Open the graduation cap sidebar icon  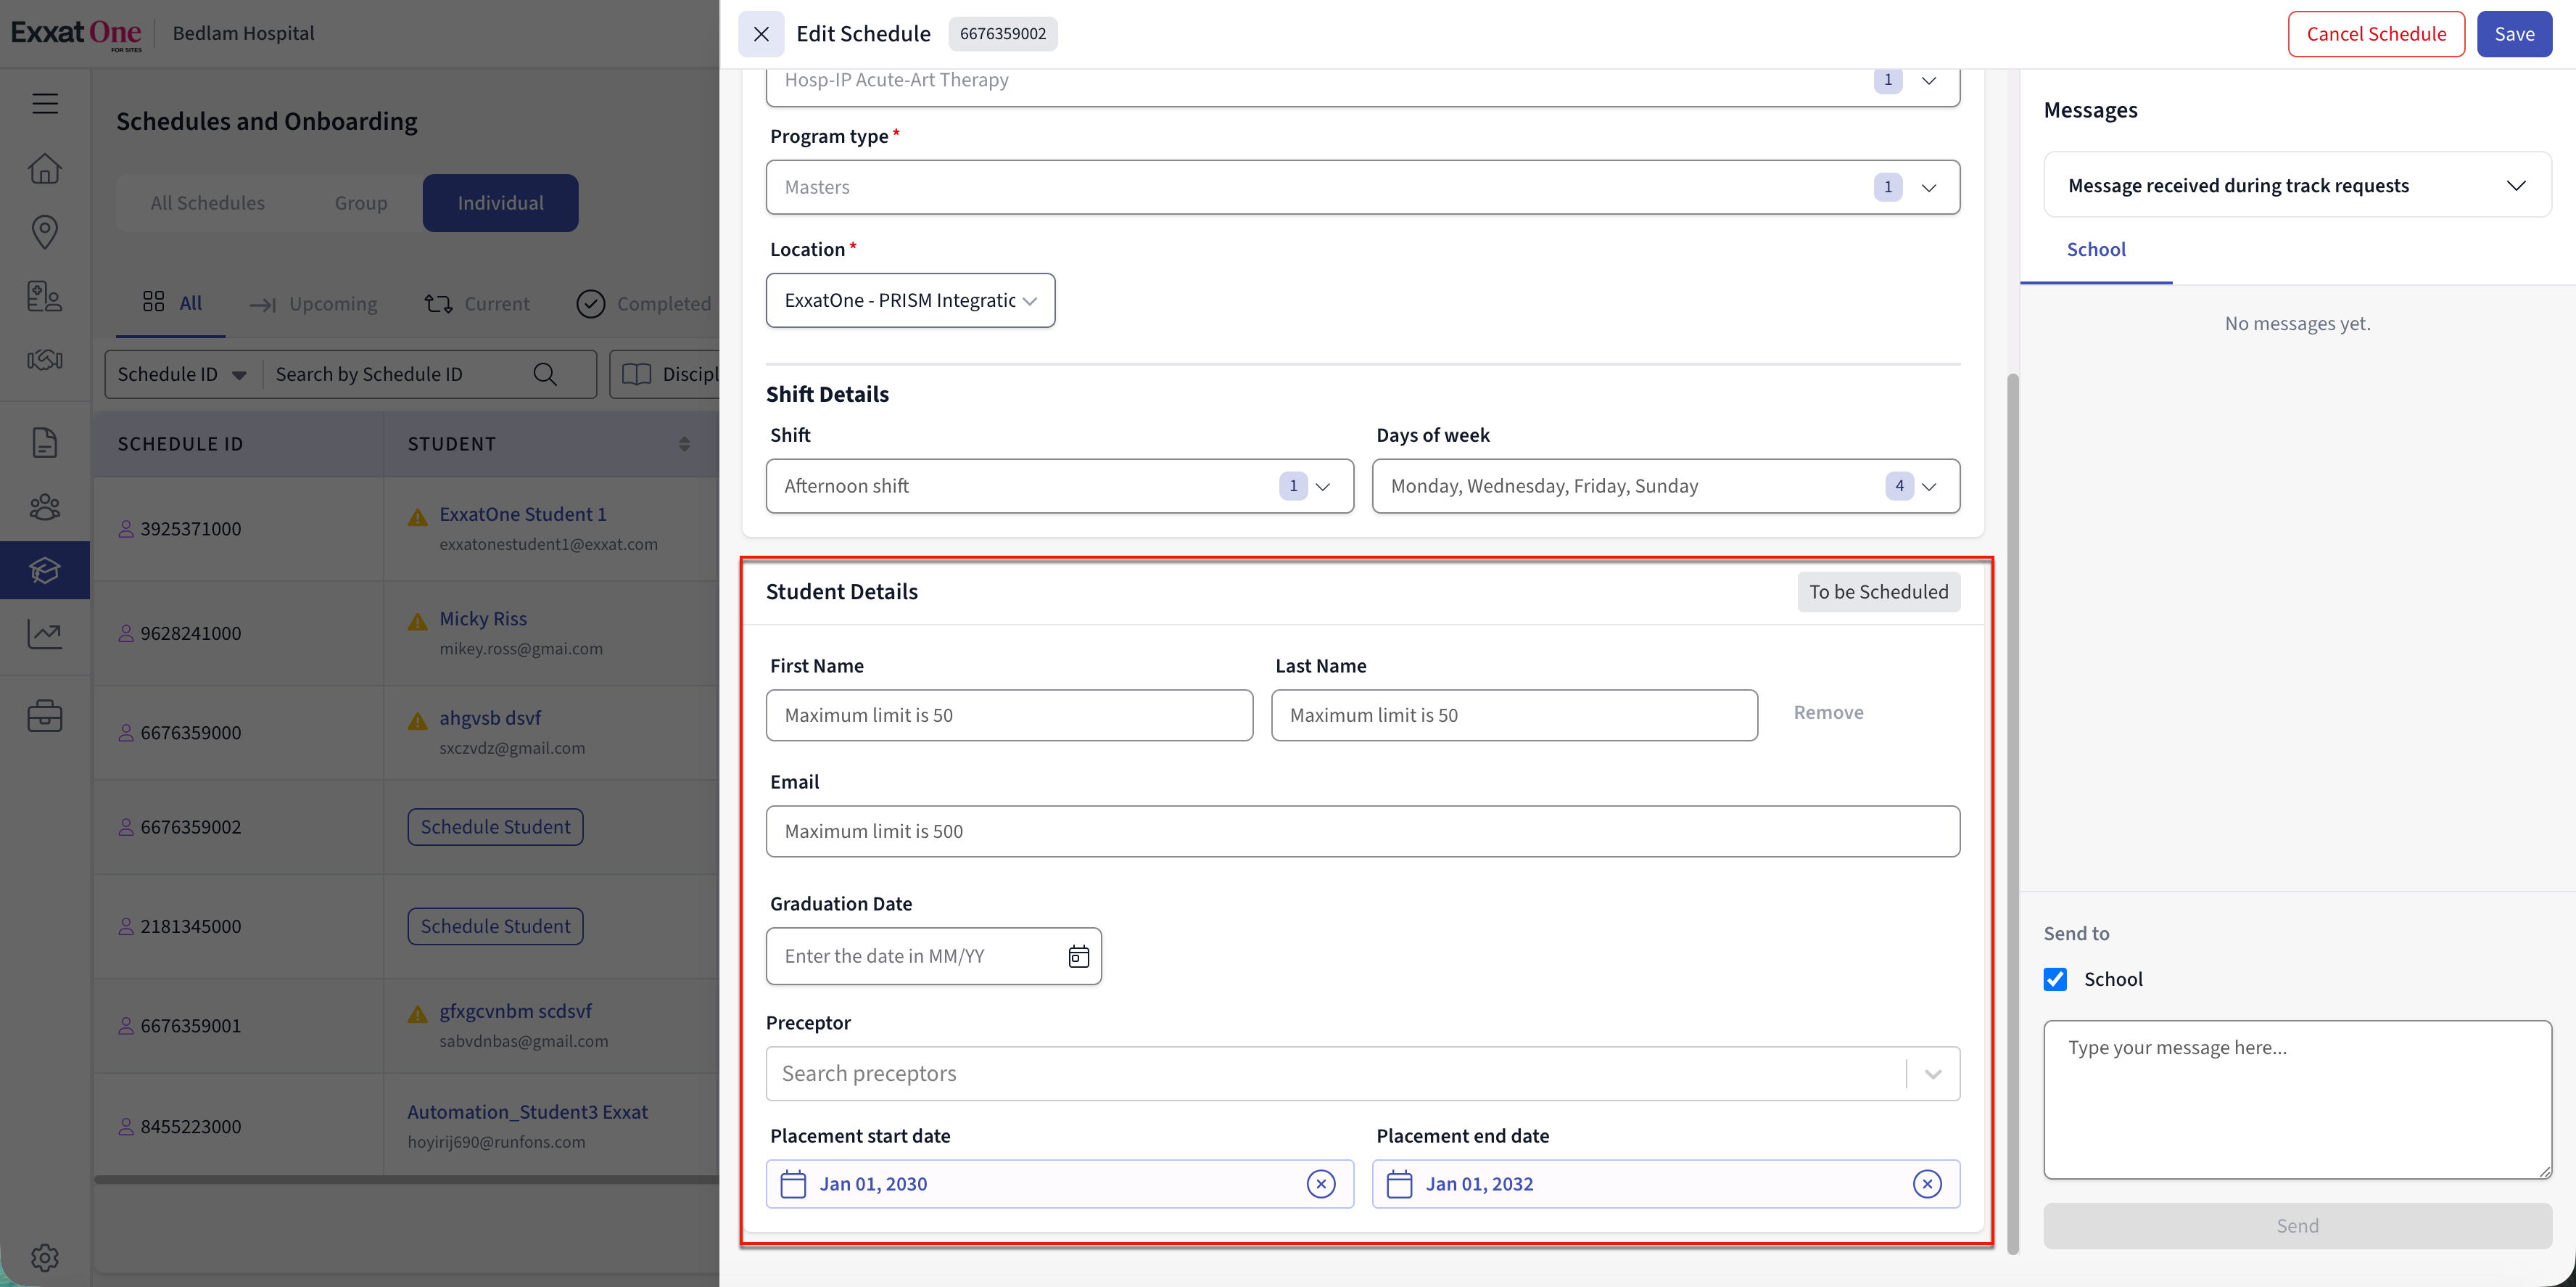tap(45, 570)
